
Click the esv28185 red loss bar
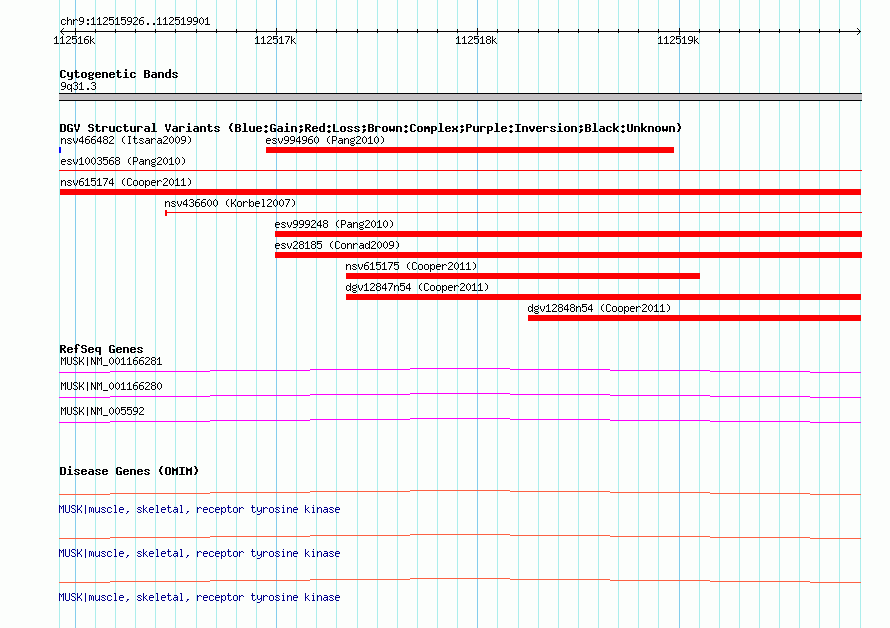[568, 255]
